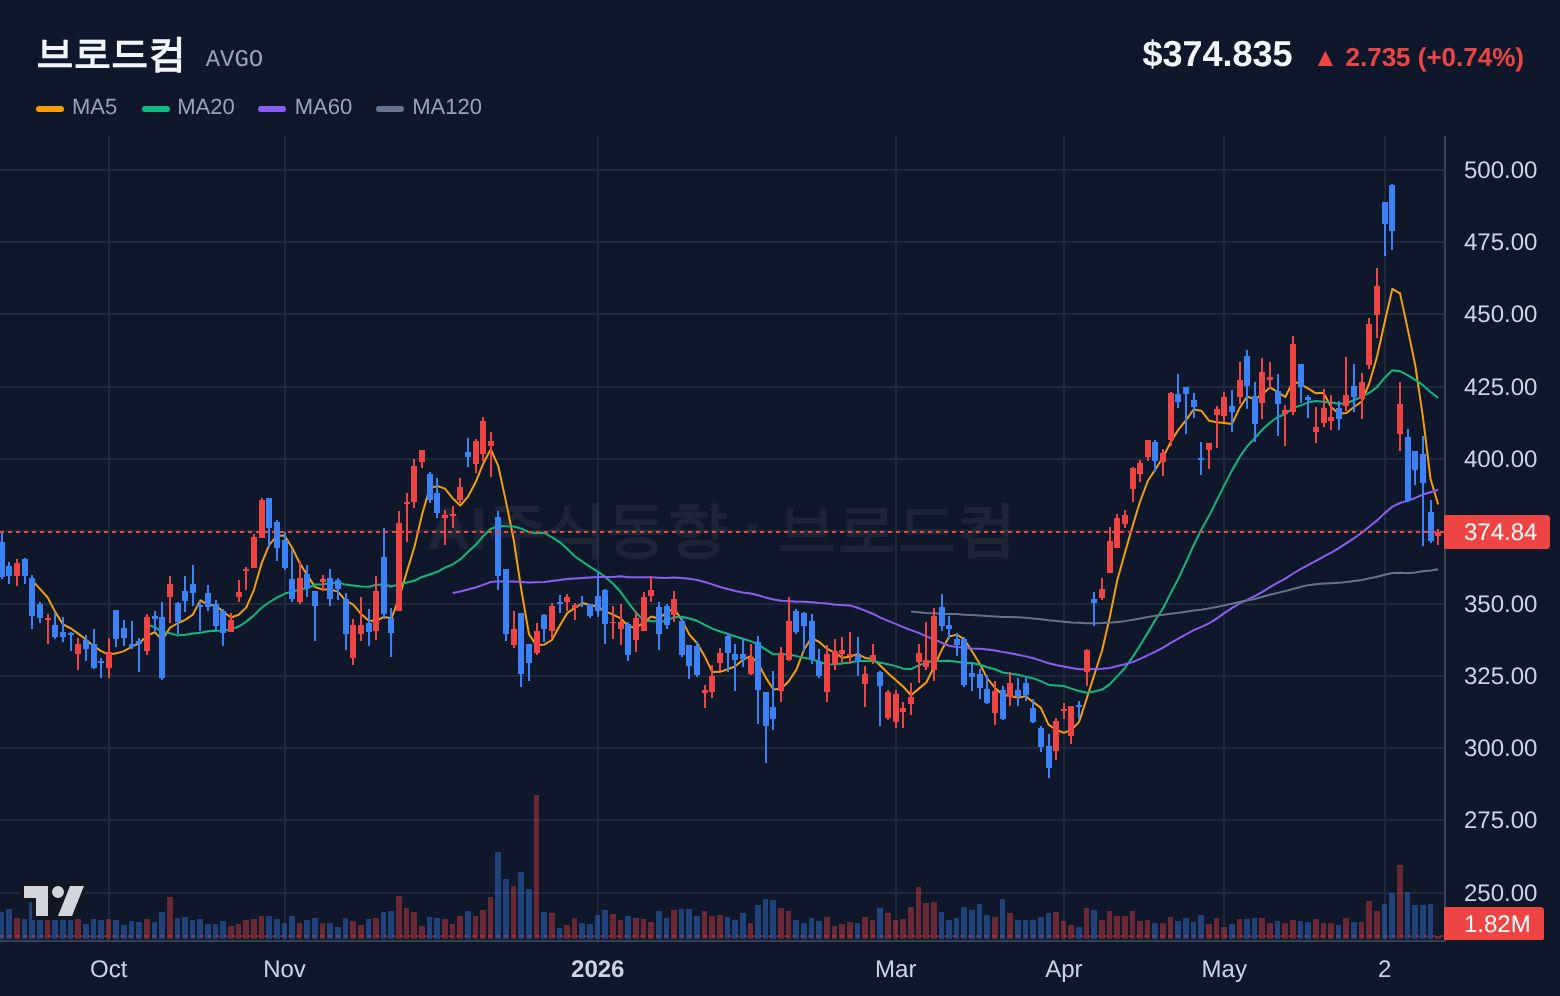
Task: Click the gray MA120 legend line
Action: click(390, 108)
